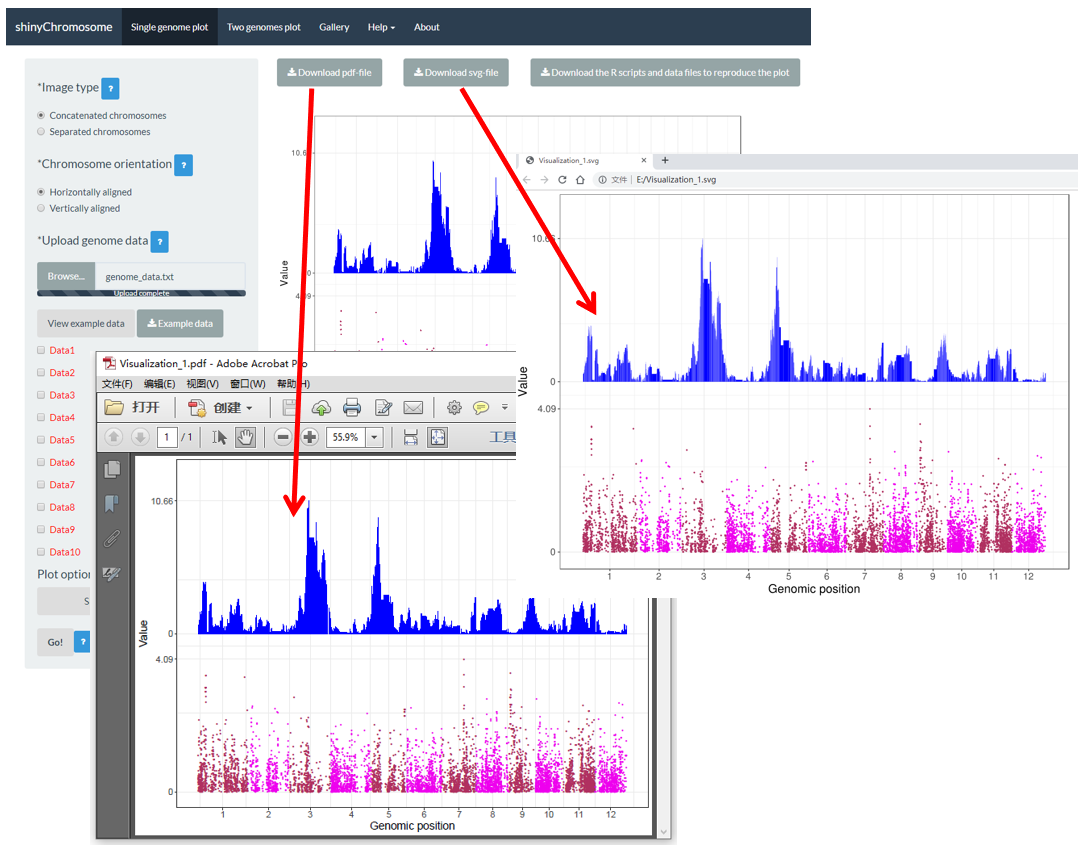This screenshot has height=845, width=1078.
Task: Zoom in with the plus icon
Action: pyautogui.click(x=310, y=437)
